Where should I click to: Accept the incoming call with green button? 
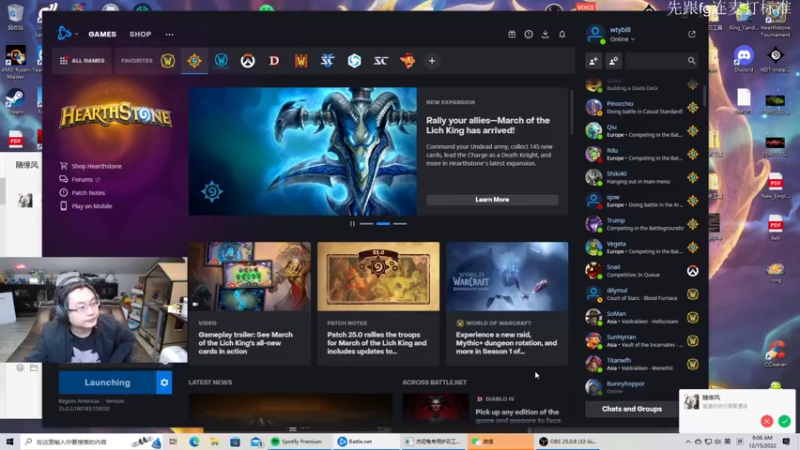pos(784,421)
